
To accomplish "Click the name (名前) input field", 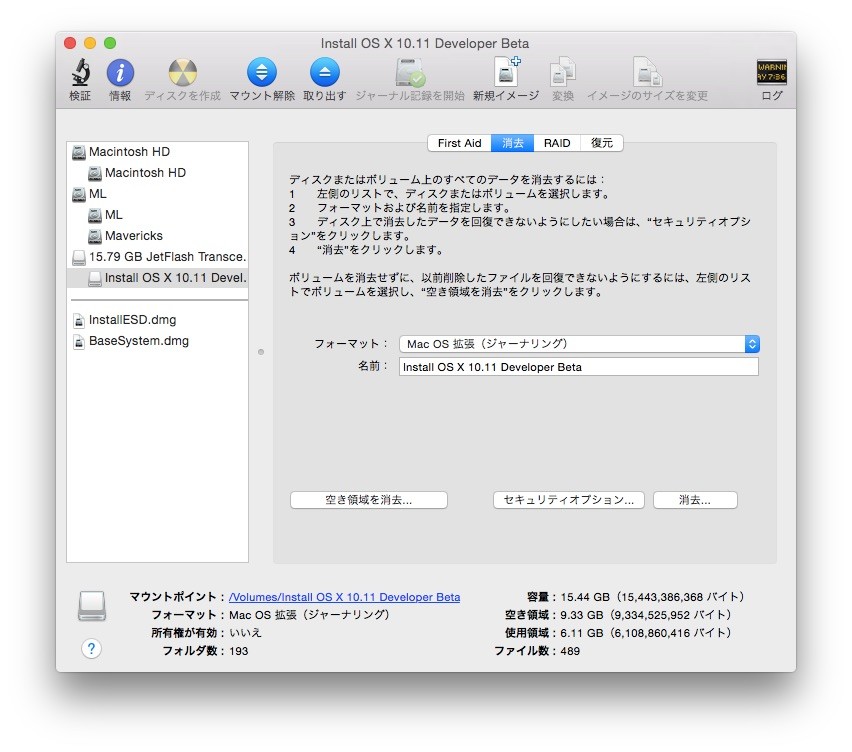I will pyautogui.click(x=579, y=367).
